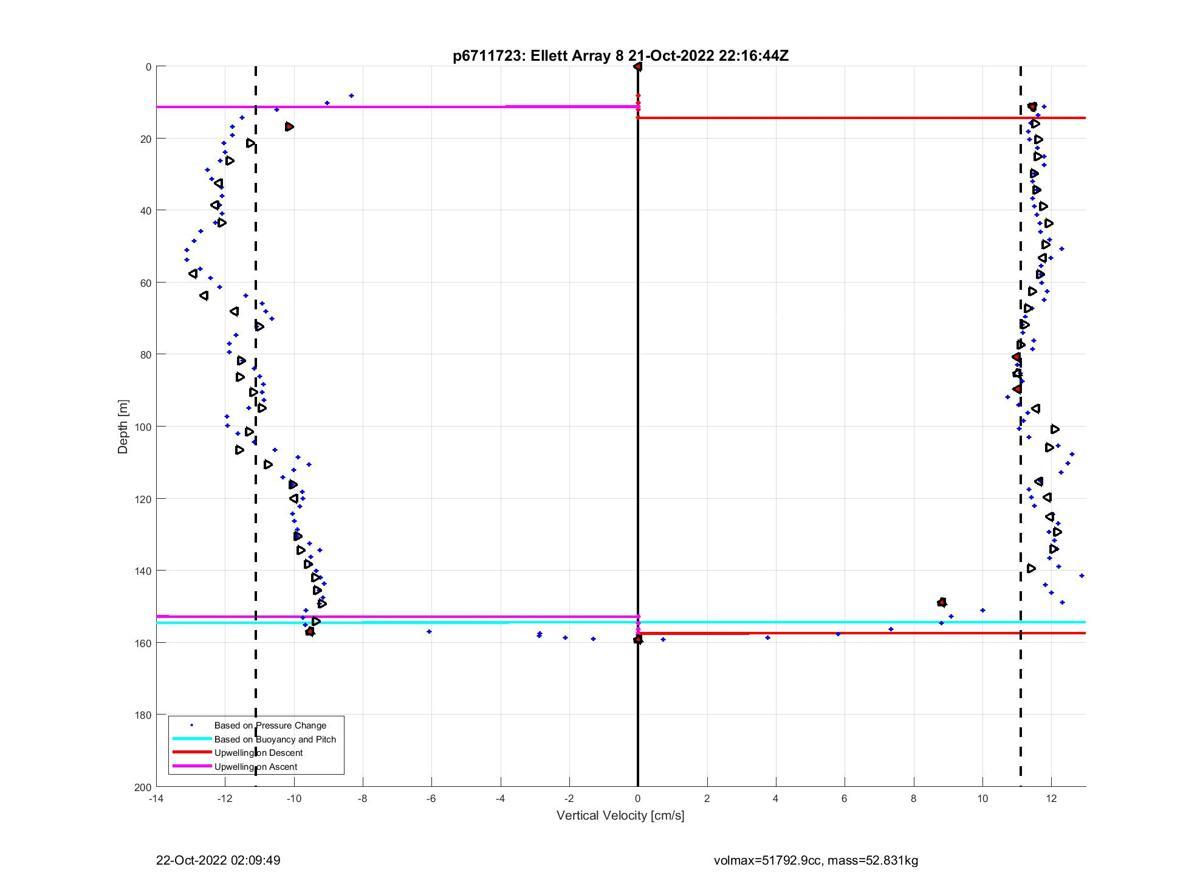
Task: Click the y-axis tick label 100
Action: click(x=142, y=427)
